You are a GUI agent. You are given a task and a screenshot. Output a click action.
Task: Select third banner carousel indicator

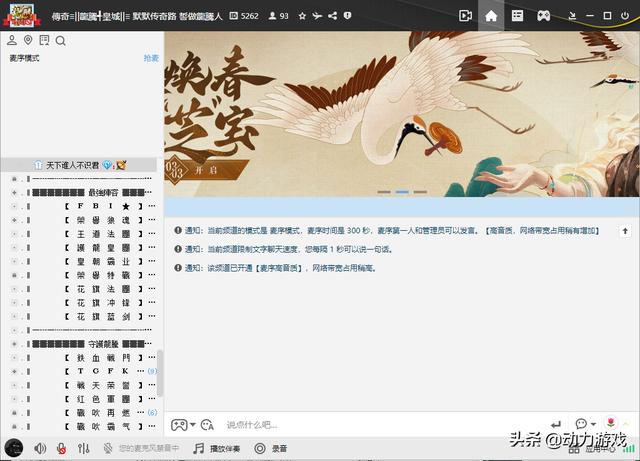click(x=420, y=192)
